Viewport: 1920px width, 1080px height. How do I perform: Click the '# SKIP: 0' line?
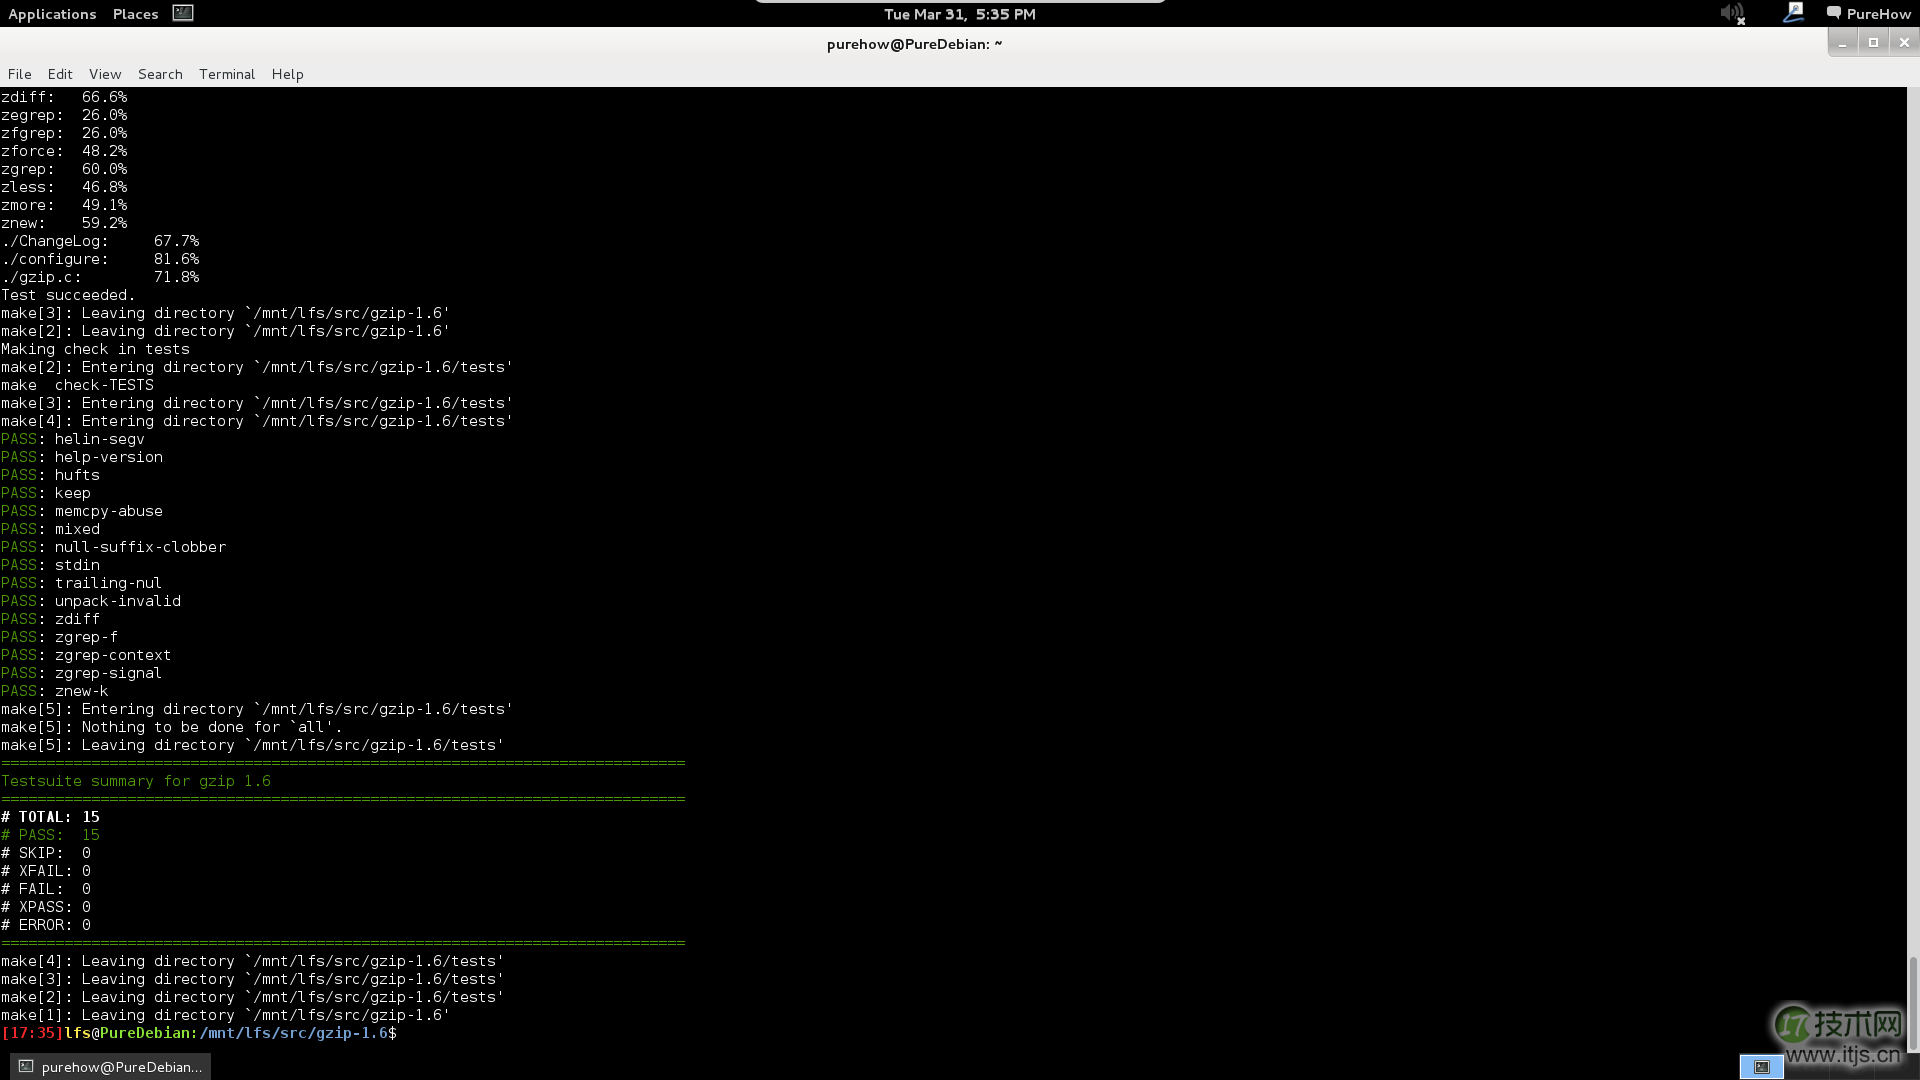pyautogui.click(x=46, y=853)
